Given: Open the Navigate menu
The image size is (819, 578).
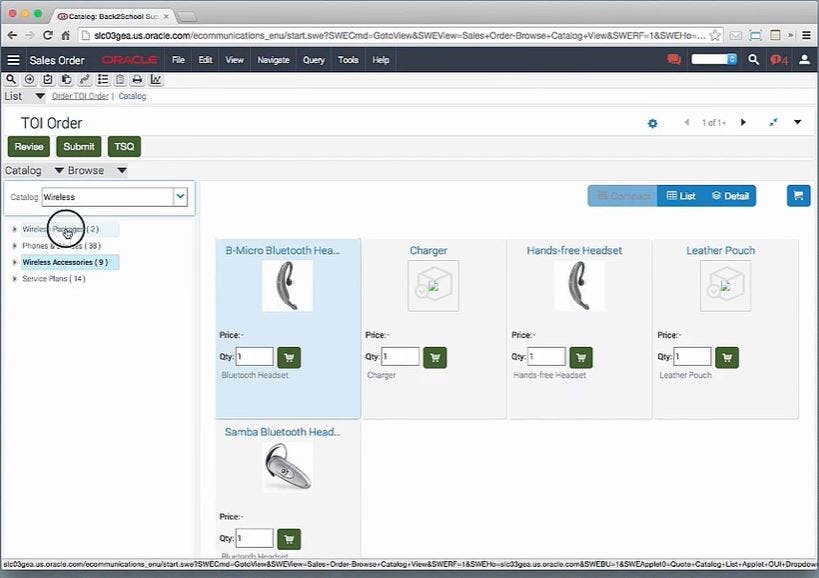Looking at the screenshot, I should (x=273, y=59).
